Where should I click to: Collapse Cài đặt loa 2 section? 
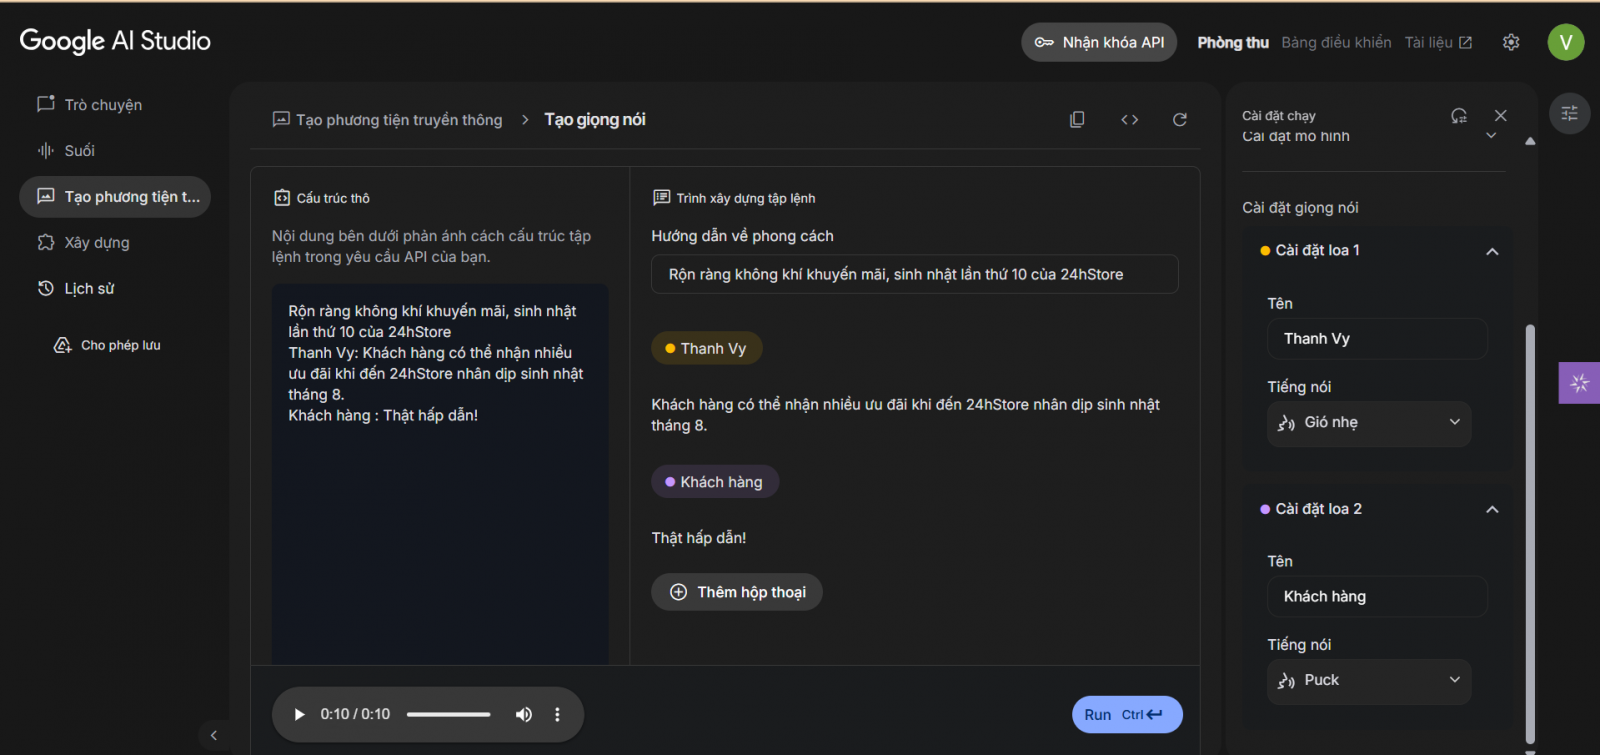[x=1492, y=509]
